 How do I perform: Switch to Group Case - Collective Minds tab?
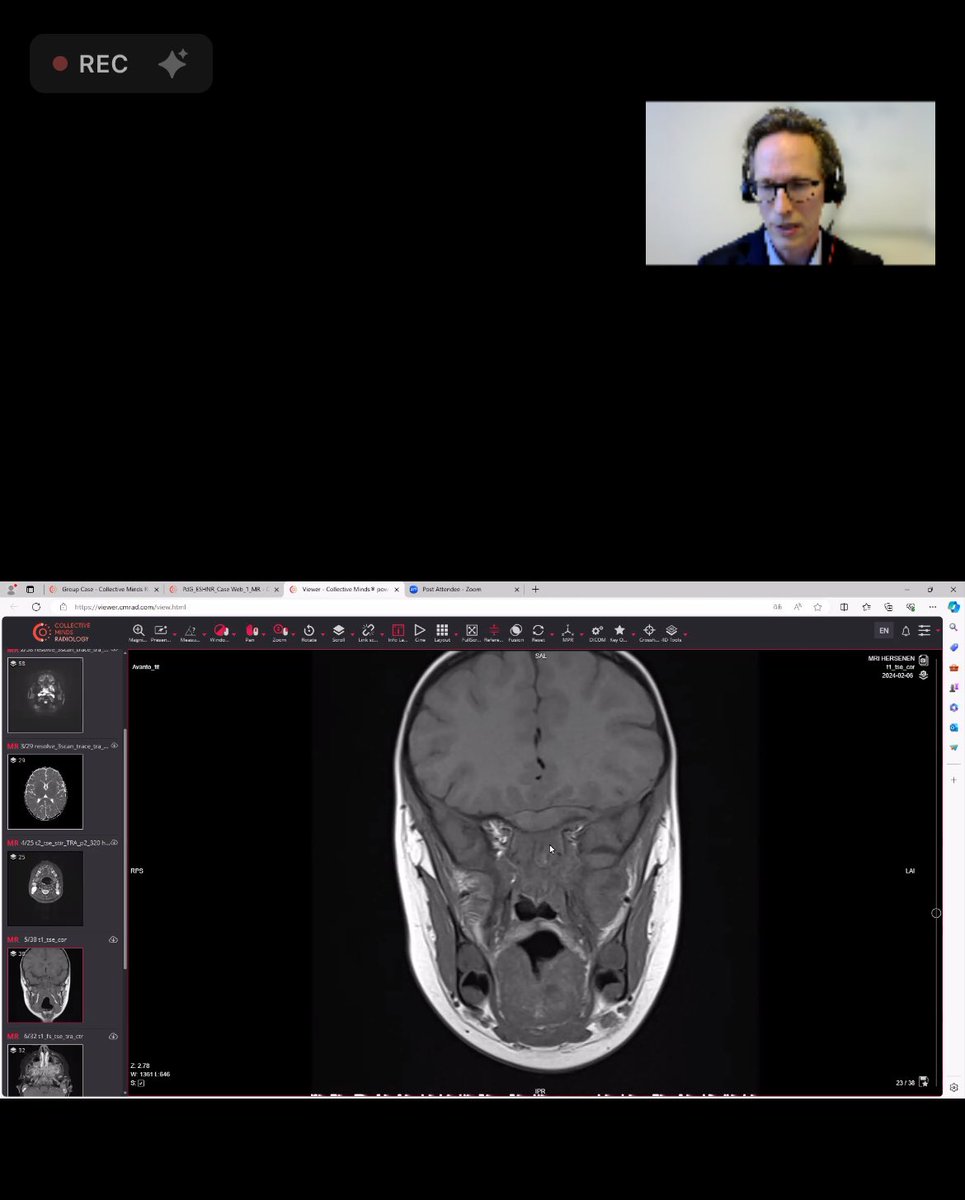104,589
